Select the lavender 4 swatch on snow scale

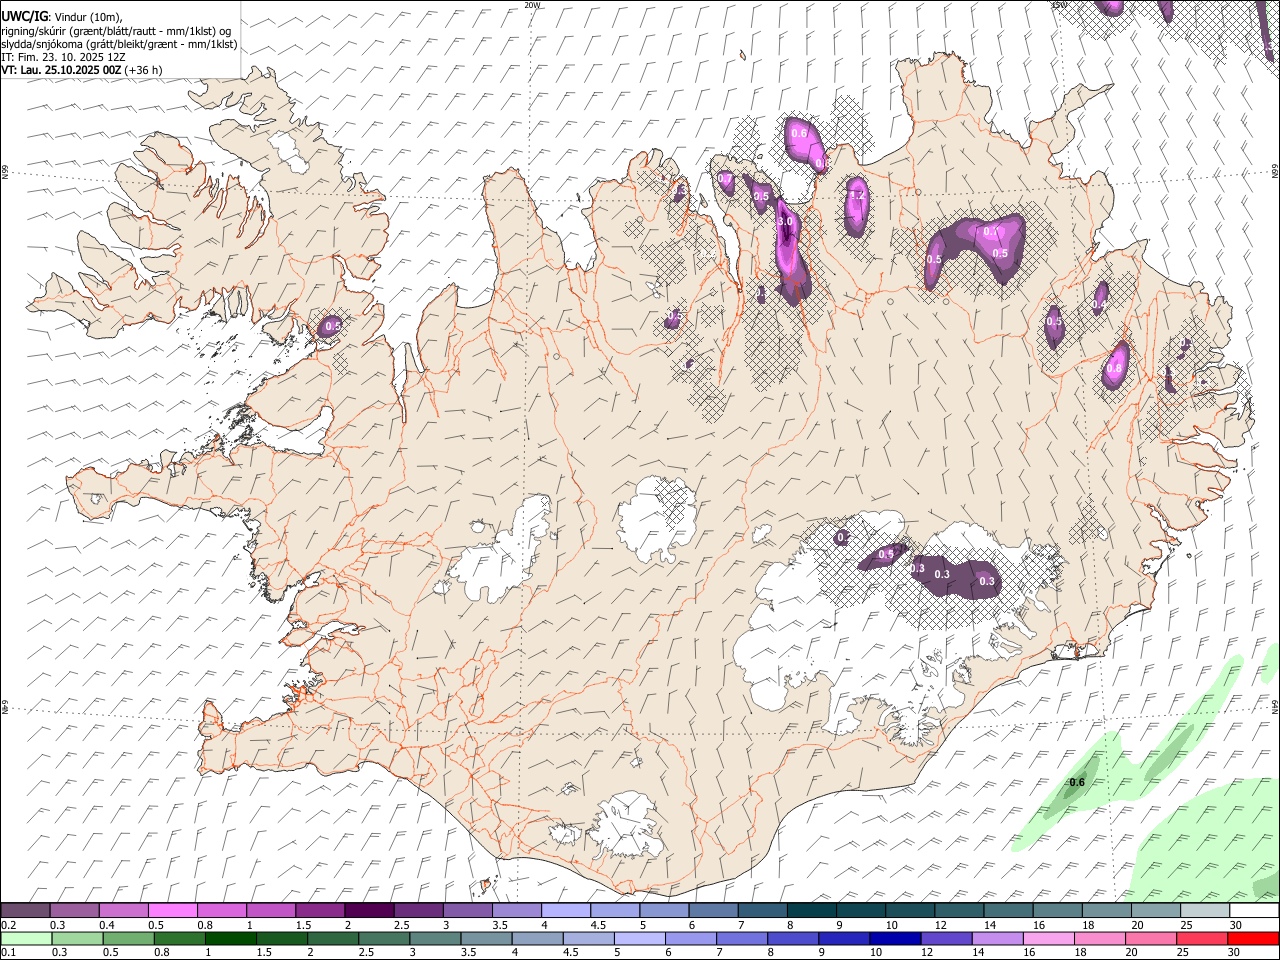pyautogui.click(x=565, y=910)
